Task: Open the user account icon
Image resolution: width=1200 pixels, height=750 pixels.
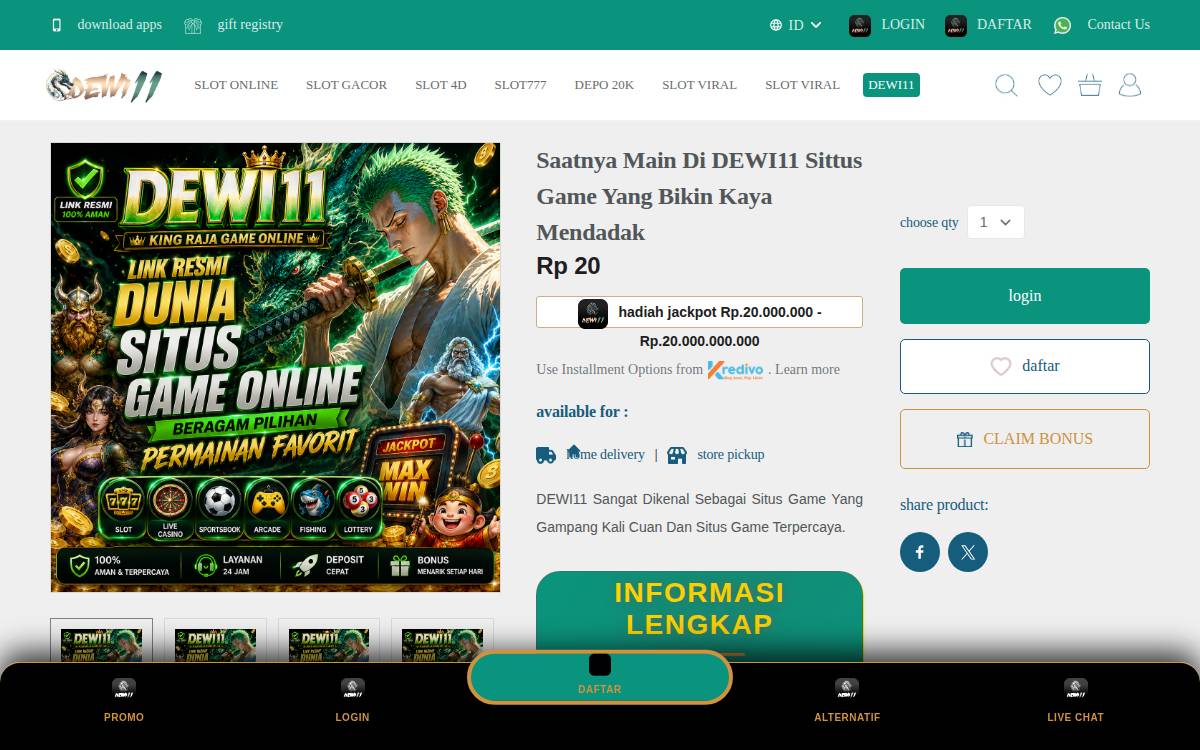Action: pyautogui.click(x=1130, y=86)
